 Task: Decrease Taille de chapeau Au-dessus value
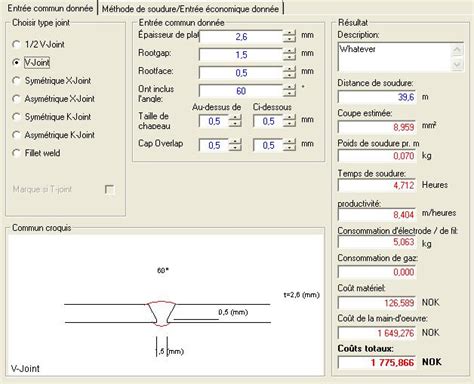235,124
